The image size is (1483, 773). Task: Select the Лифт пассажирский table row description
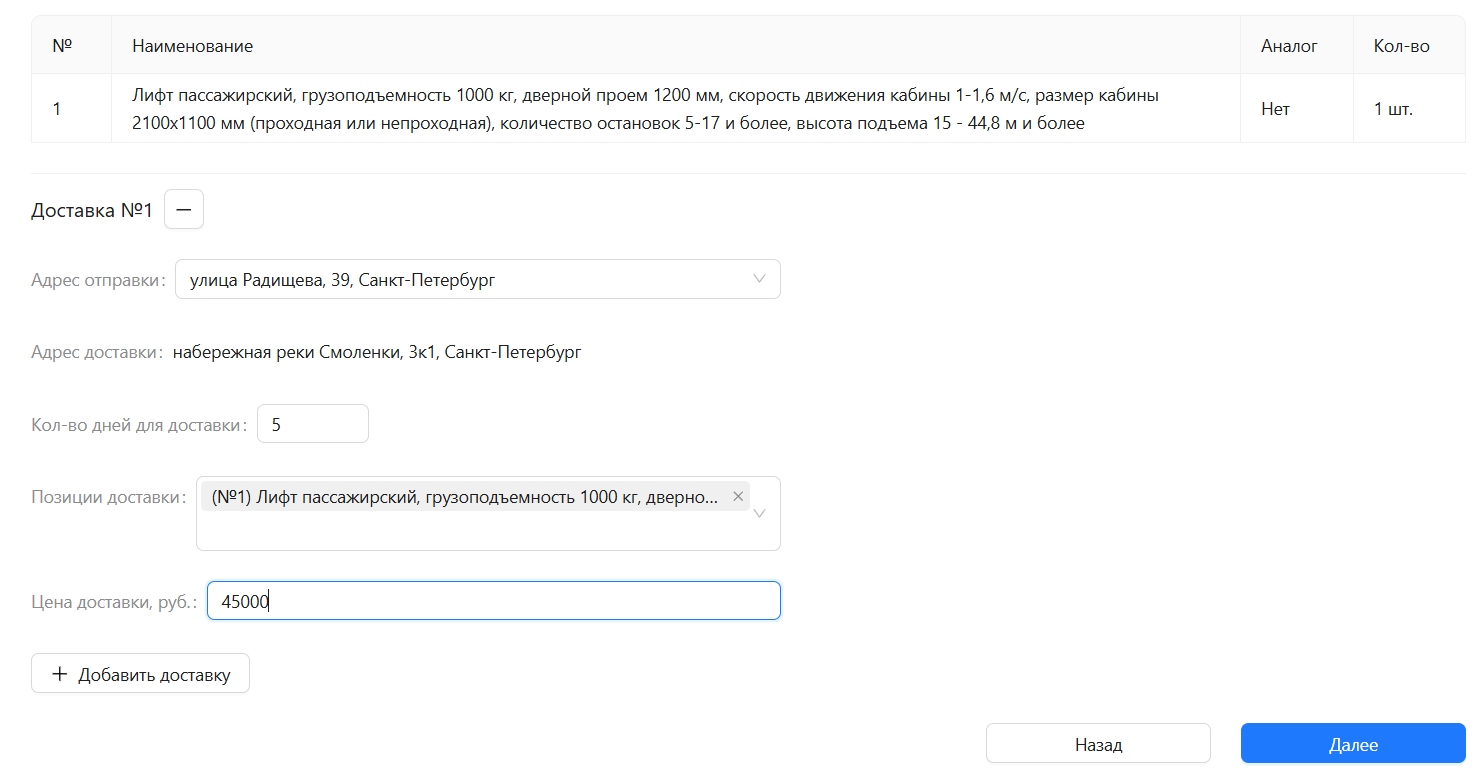pyautogui.click(x=645, y=109)
